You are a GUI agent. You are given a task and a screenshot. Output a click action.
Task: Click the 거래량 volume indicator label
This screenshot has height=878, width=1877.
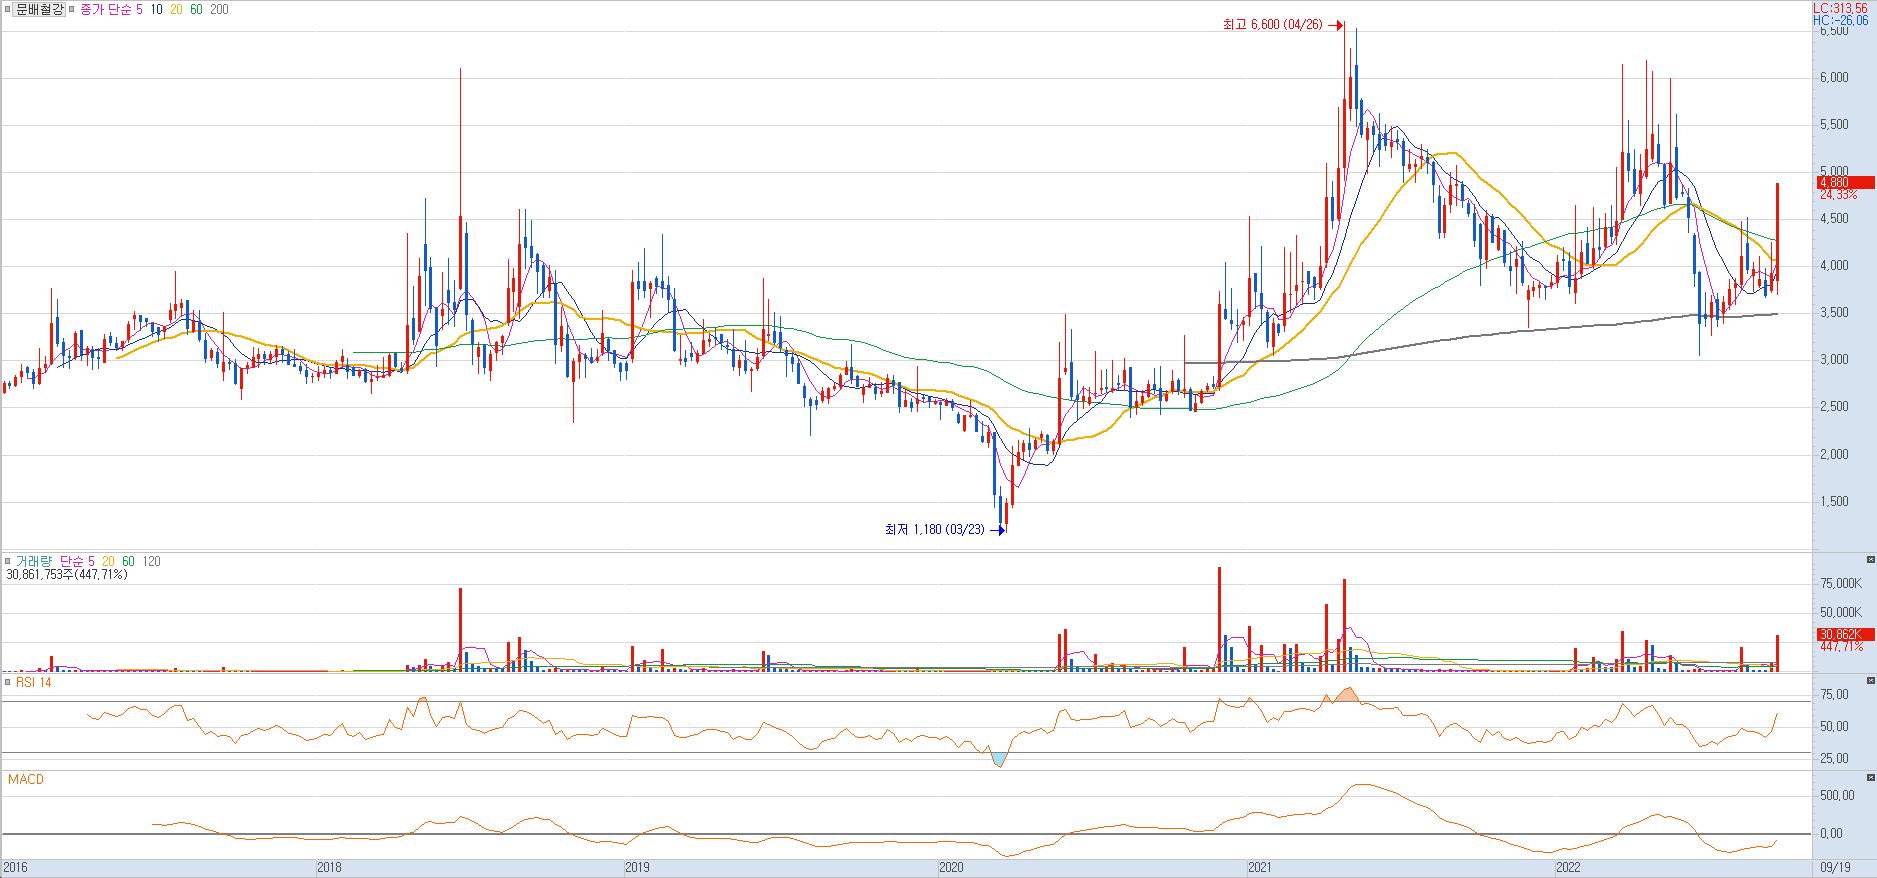(34, 562)
